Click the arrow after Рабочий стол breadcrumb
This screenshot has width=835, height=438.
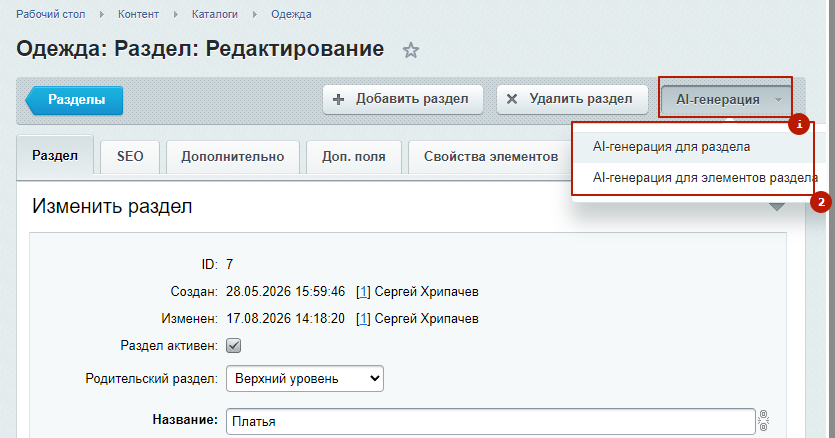click(102, 15)
